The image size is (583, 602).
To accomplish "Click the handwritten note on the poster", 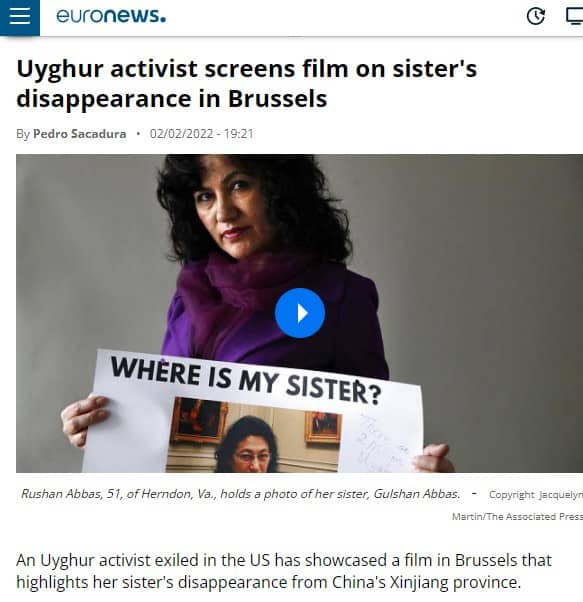I will click(x=382, y=442).
